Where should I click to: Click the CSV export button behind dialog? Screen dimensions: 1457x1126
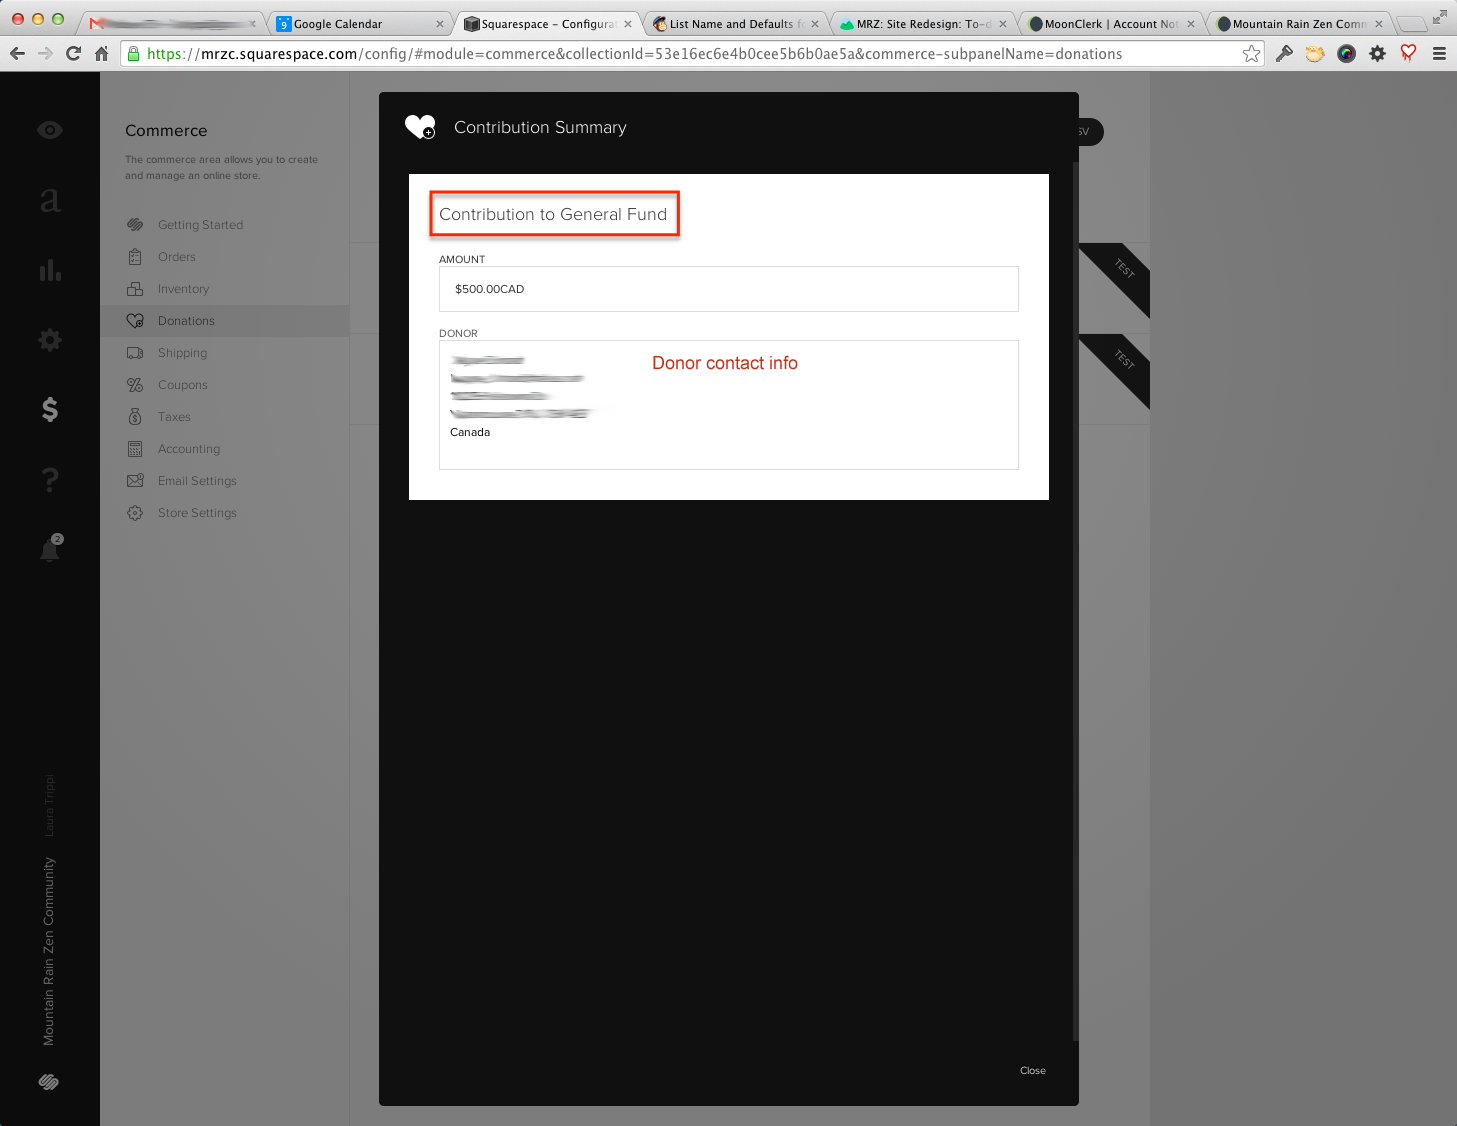tap(1090, 132)
